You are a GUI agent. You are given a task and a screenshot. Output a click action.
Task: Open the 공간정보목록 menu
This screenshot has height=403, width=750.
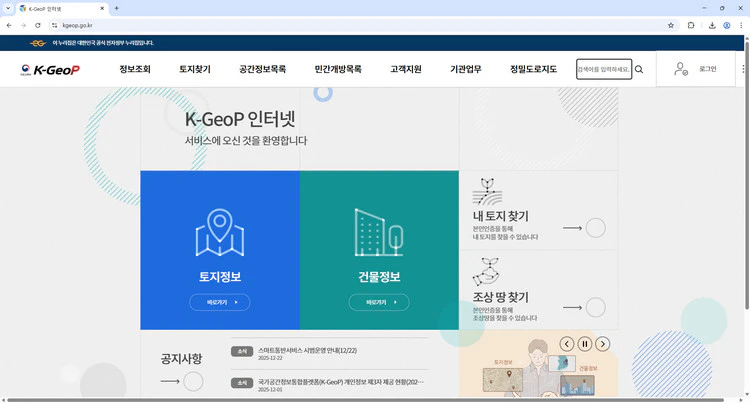(x=263, y=69)
